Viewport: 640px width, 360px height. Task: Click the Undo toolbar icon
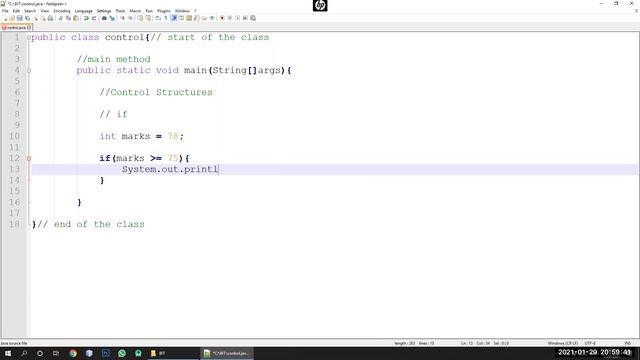click(x=86, y=18)
